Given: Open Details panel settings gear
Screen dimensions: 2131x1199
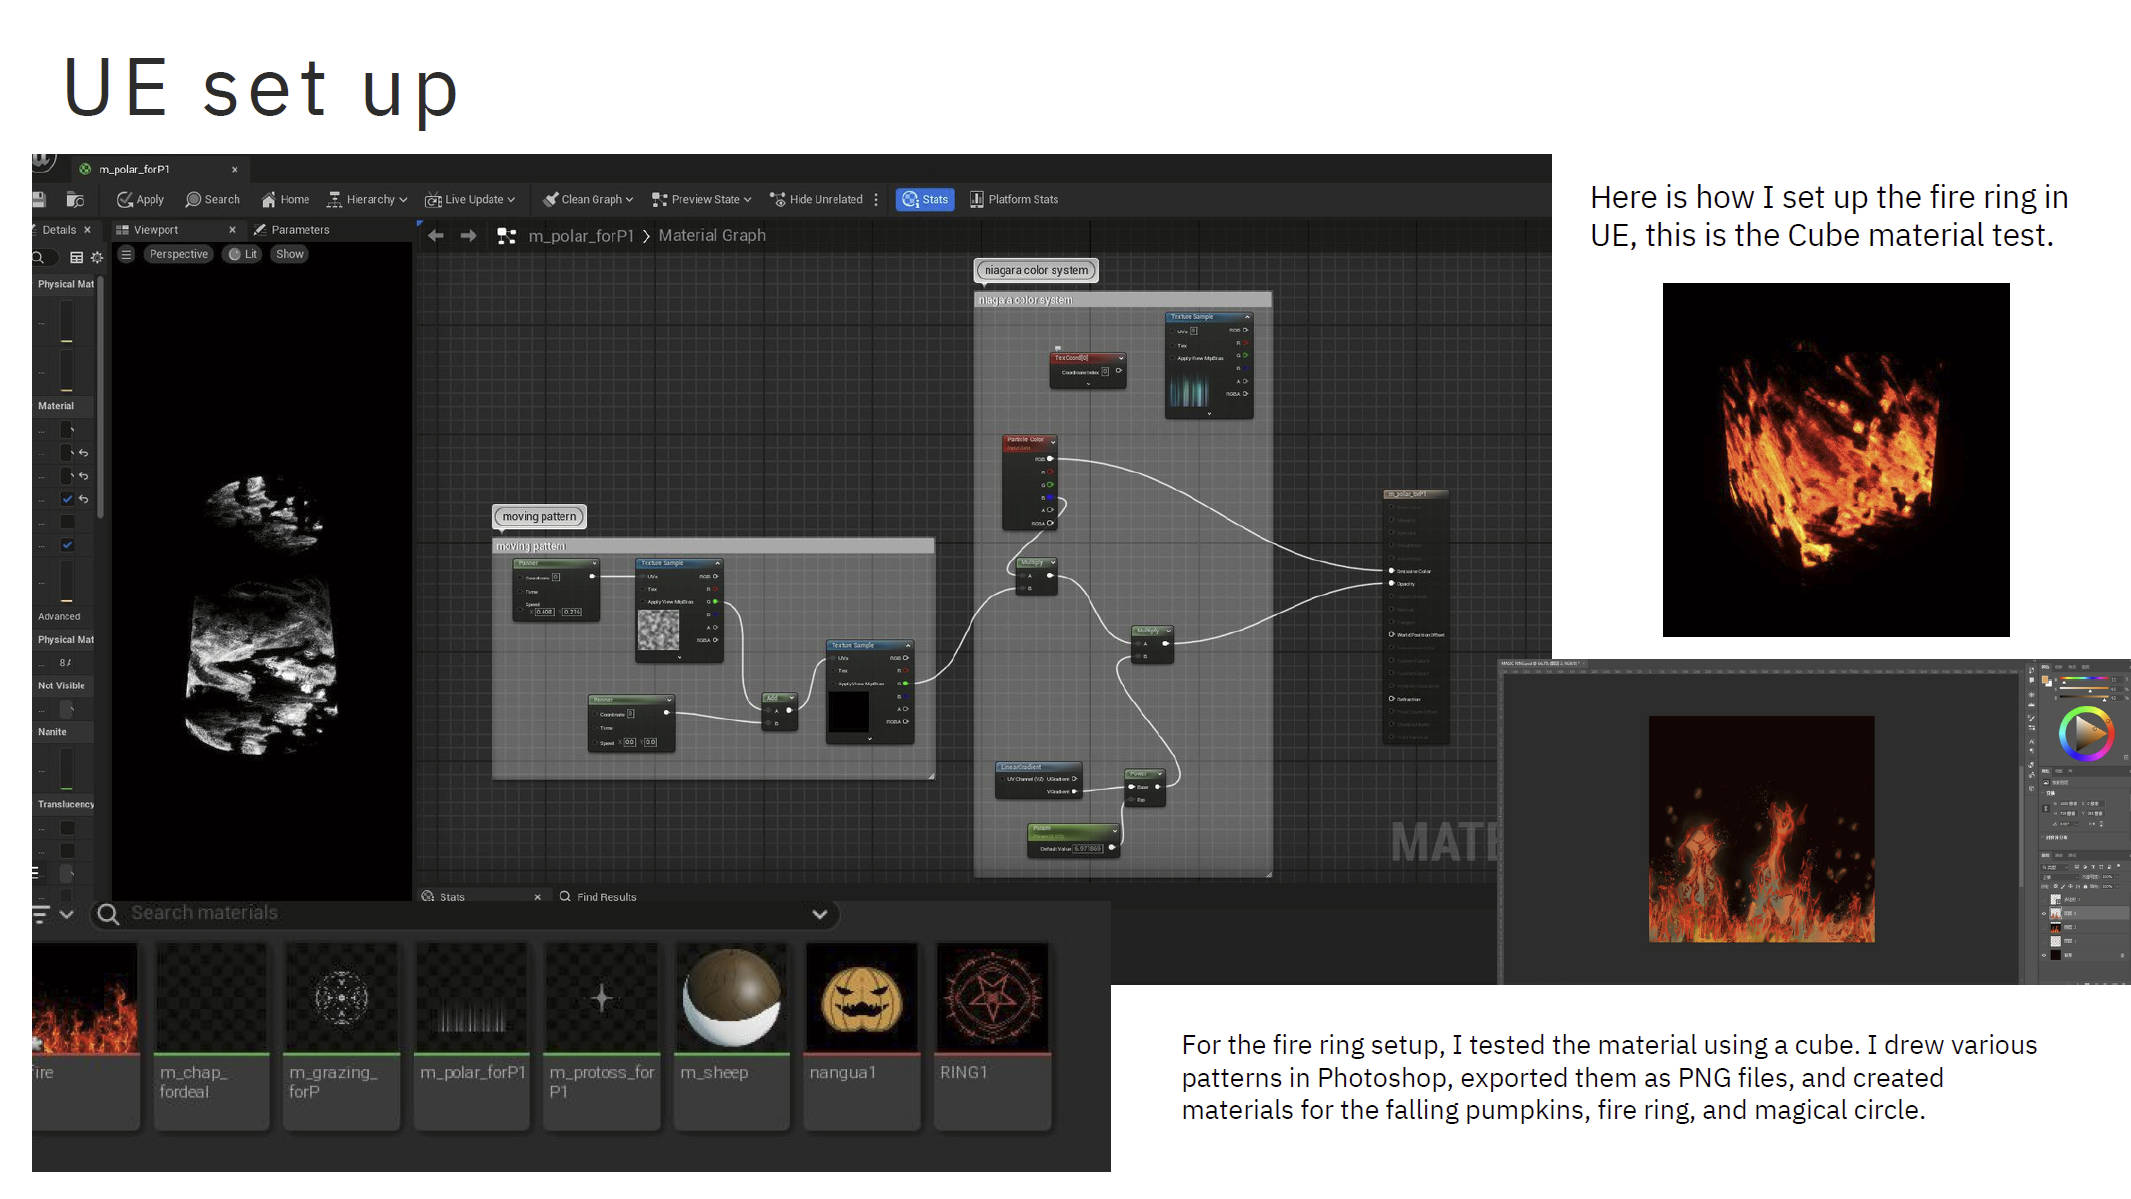Looking at the screenshot, I should click(x=97, y=257).
